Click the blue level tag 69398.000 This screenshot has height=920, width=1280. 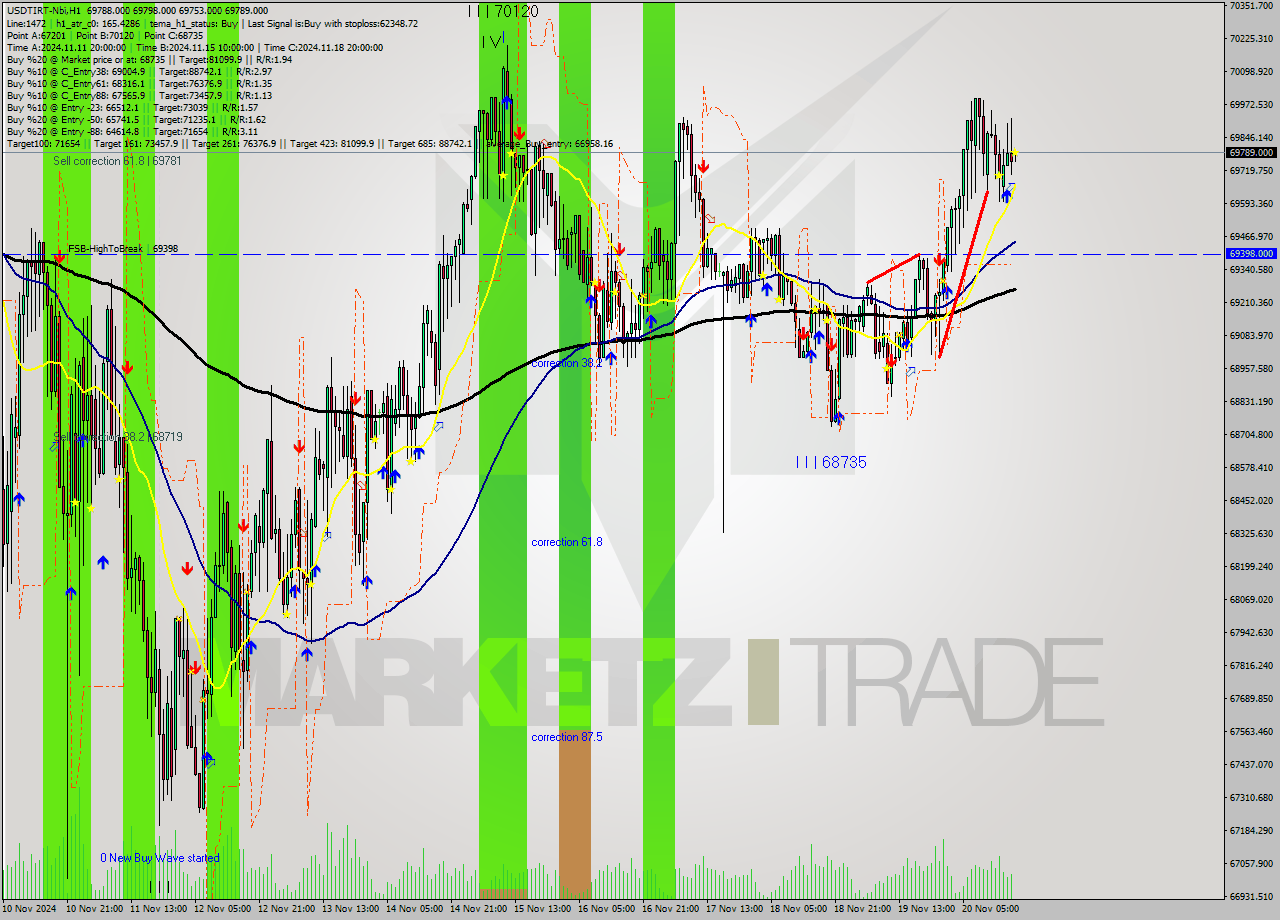pos(1251,254)
